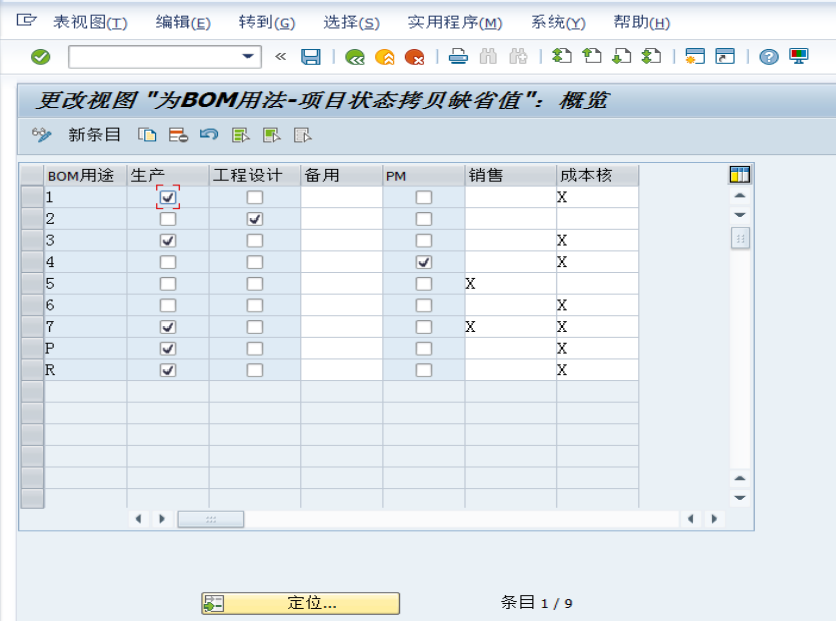Click the Save icon in the toolbar
The width and height of the screenshot is (836, 621).
[x=310, y=58]
